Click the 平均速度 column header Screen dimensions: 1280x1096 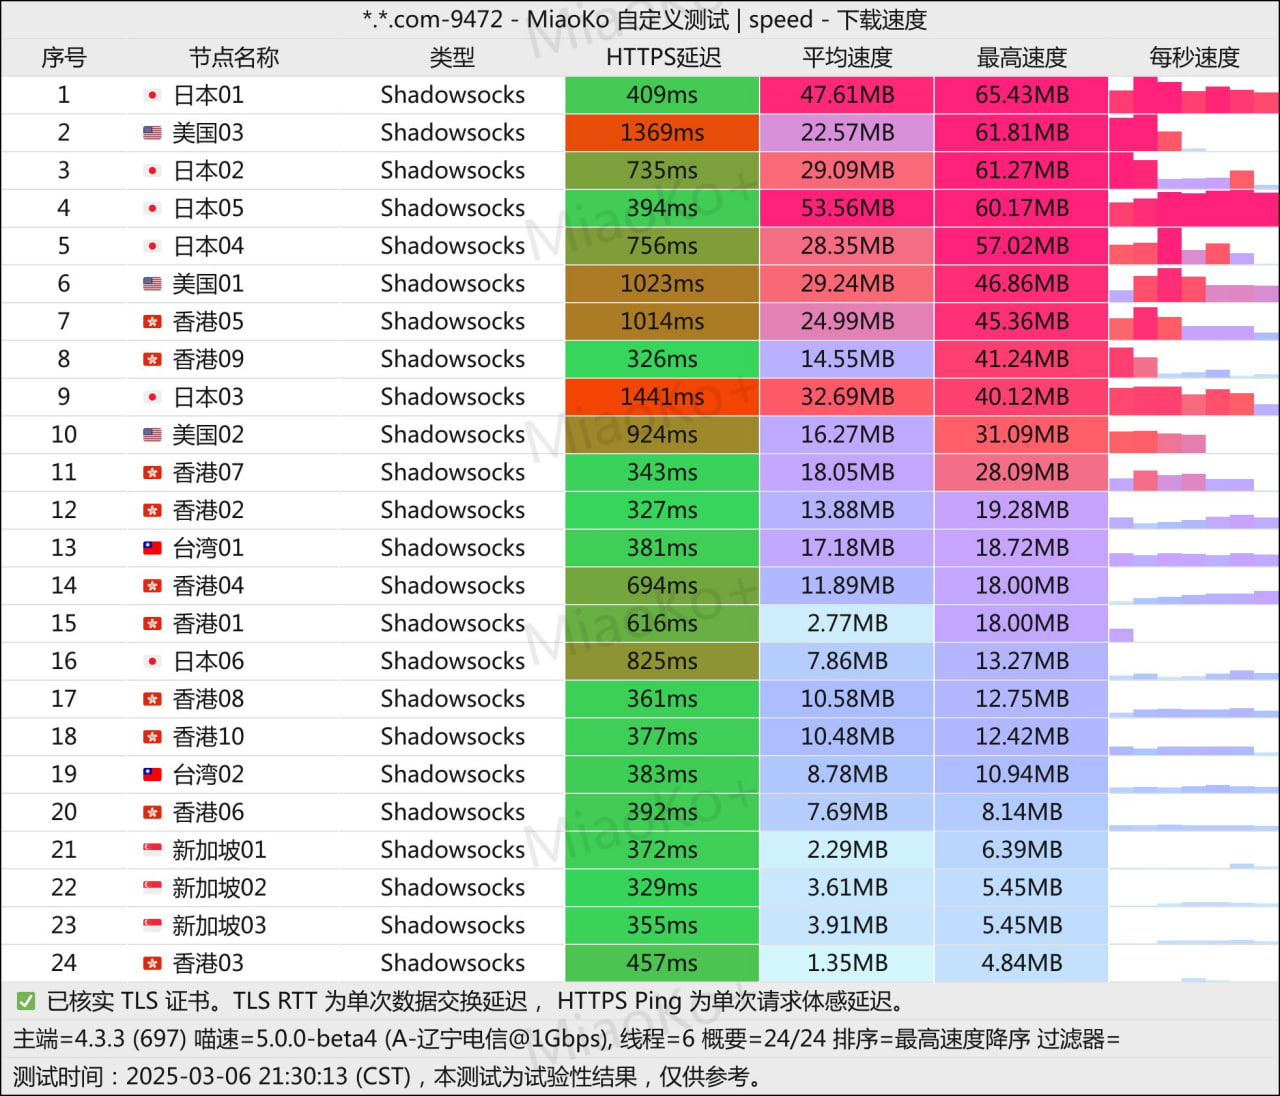coord(847,58)
